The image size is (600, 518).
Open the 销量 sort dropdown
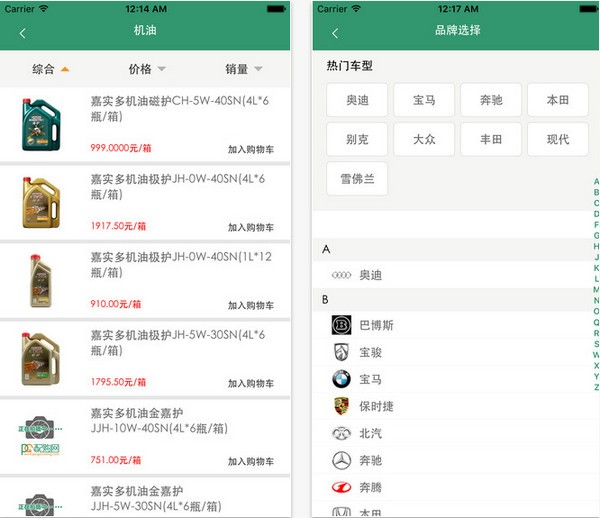coord(243,69)
